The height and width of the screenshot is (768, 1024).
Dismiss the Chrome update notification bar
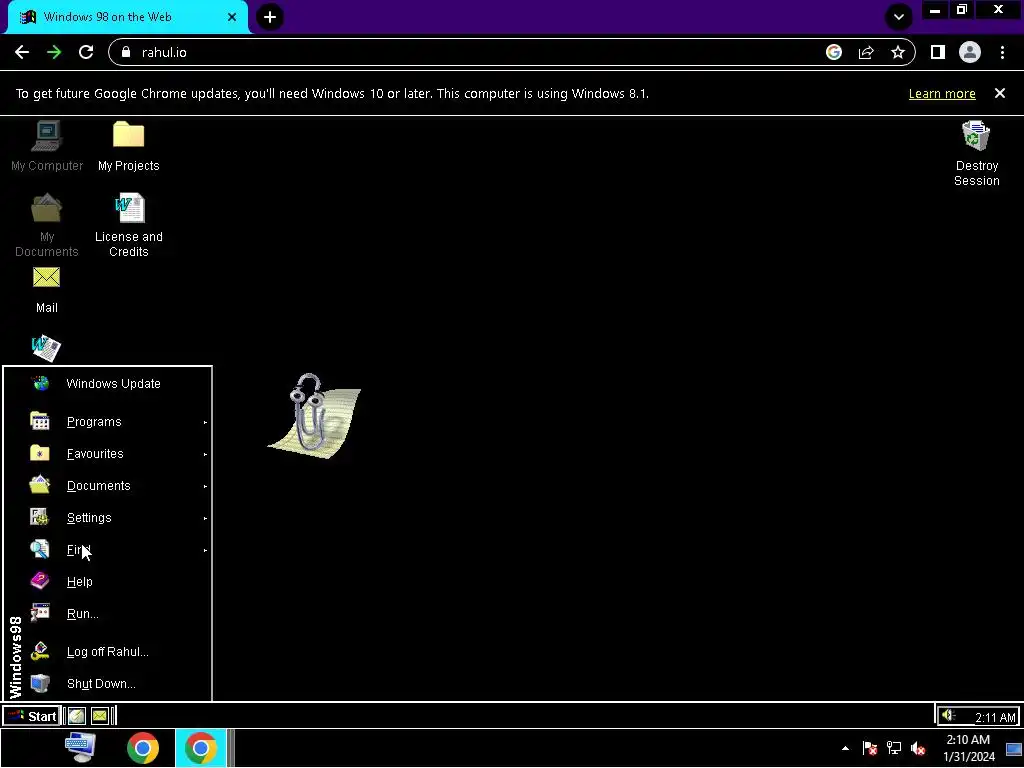click(x=1000, y=93)
